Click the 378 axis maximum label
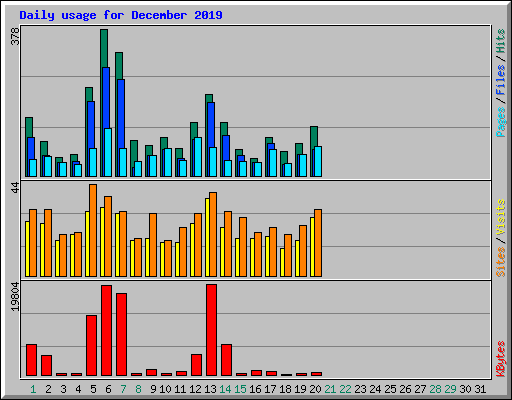The width and height of the screenshot is (512, 400). point(16,36)
